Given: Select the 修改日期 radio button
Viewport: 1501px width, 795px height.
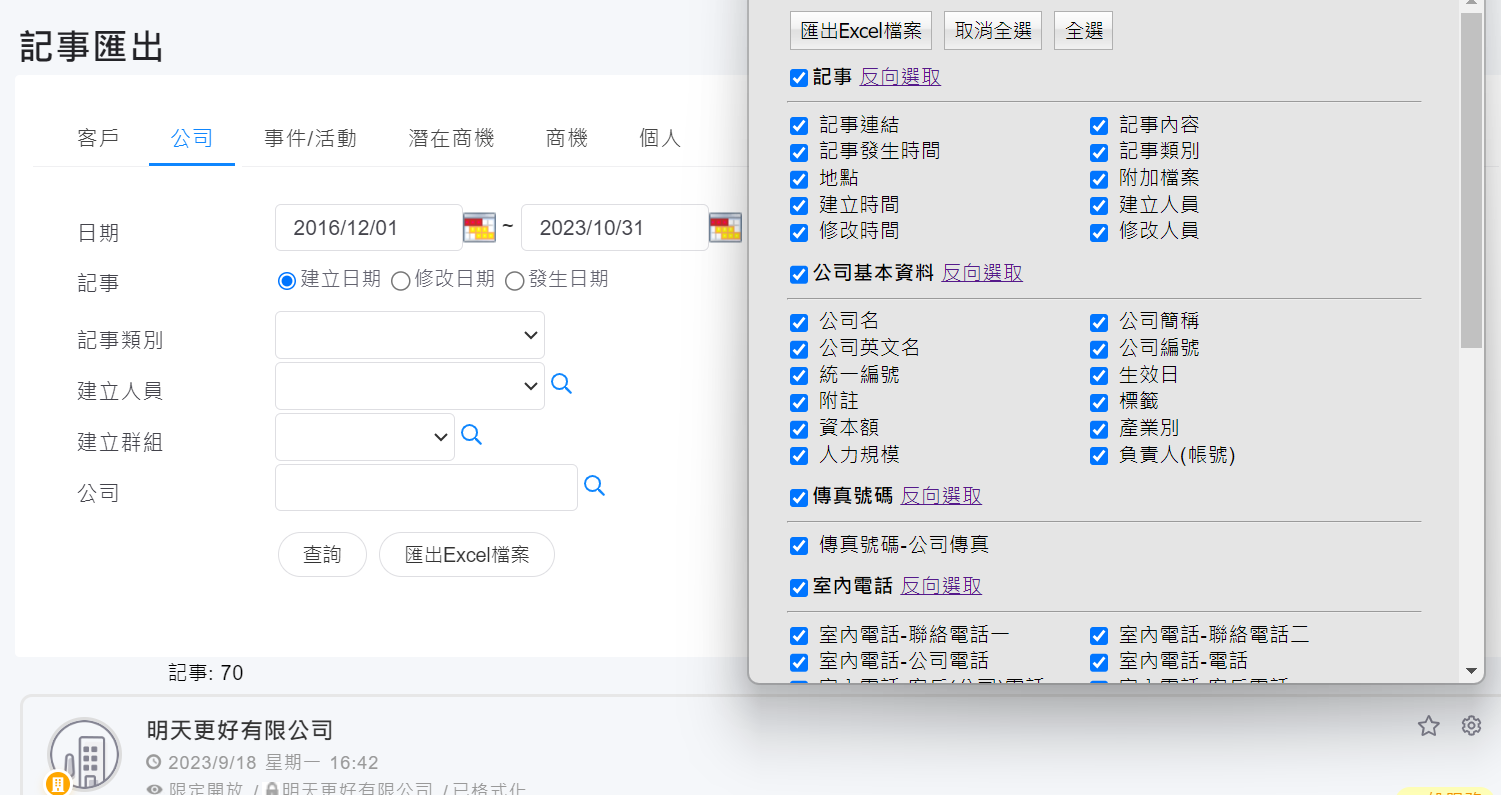Looking at the screenshot, I should pos(400,281).
